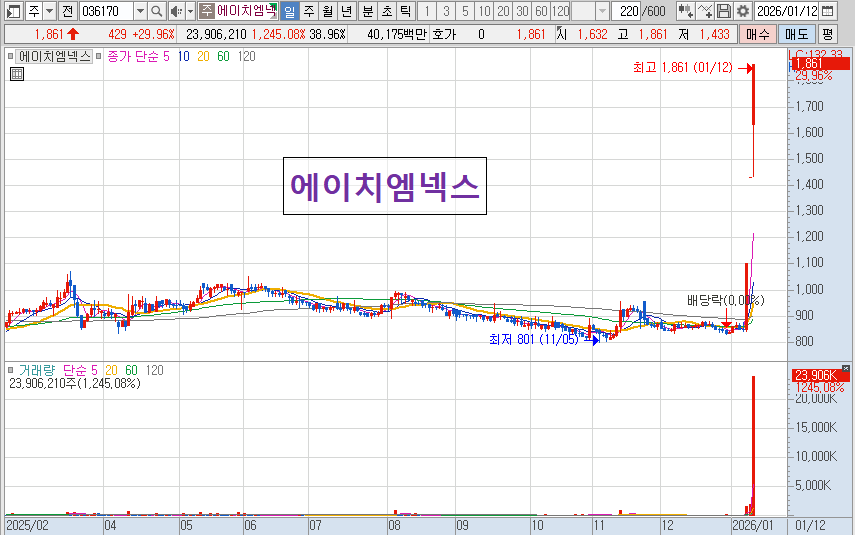Click the 평 button
This screenshot has height=535, width=855.
pyautogui.click(x=828, y=34)
